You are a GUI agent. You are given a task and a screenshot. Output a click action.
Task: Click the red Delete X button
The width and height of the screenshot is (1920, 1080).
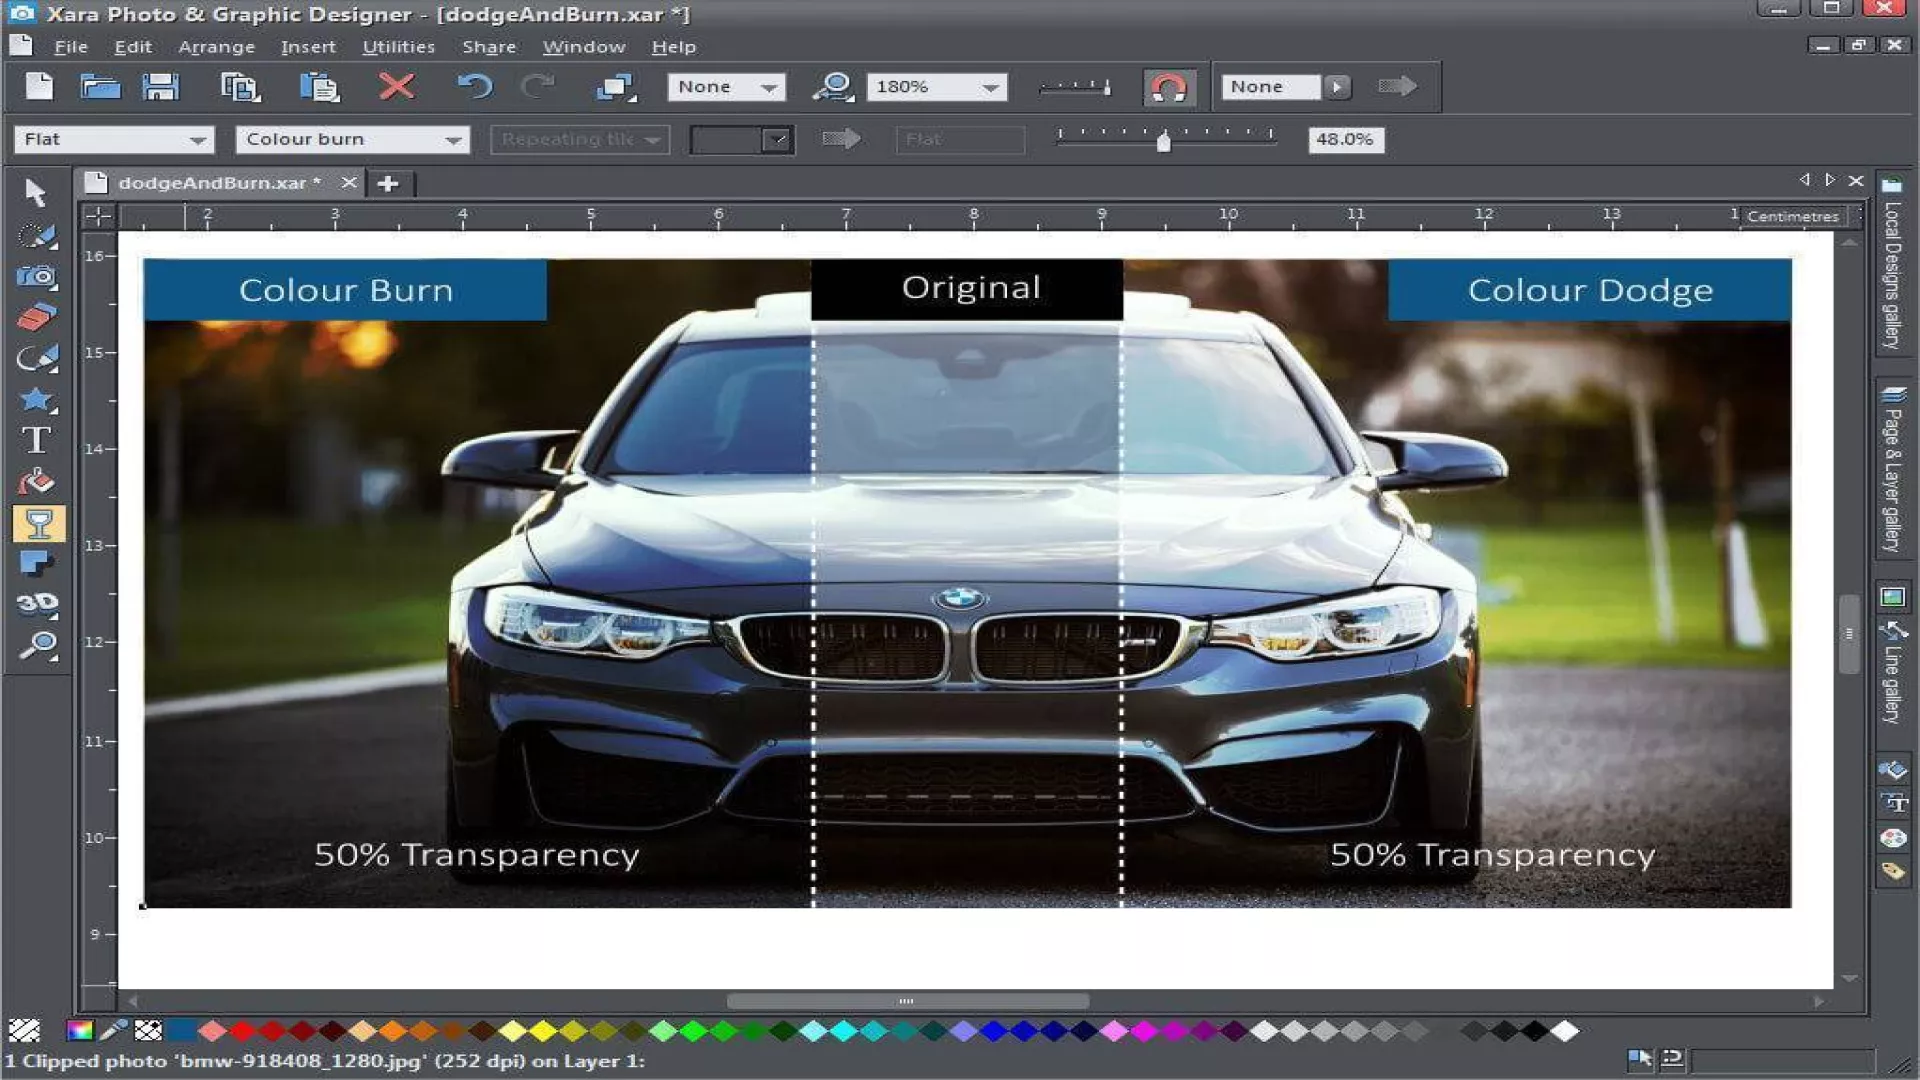tap(397, 87)
